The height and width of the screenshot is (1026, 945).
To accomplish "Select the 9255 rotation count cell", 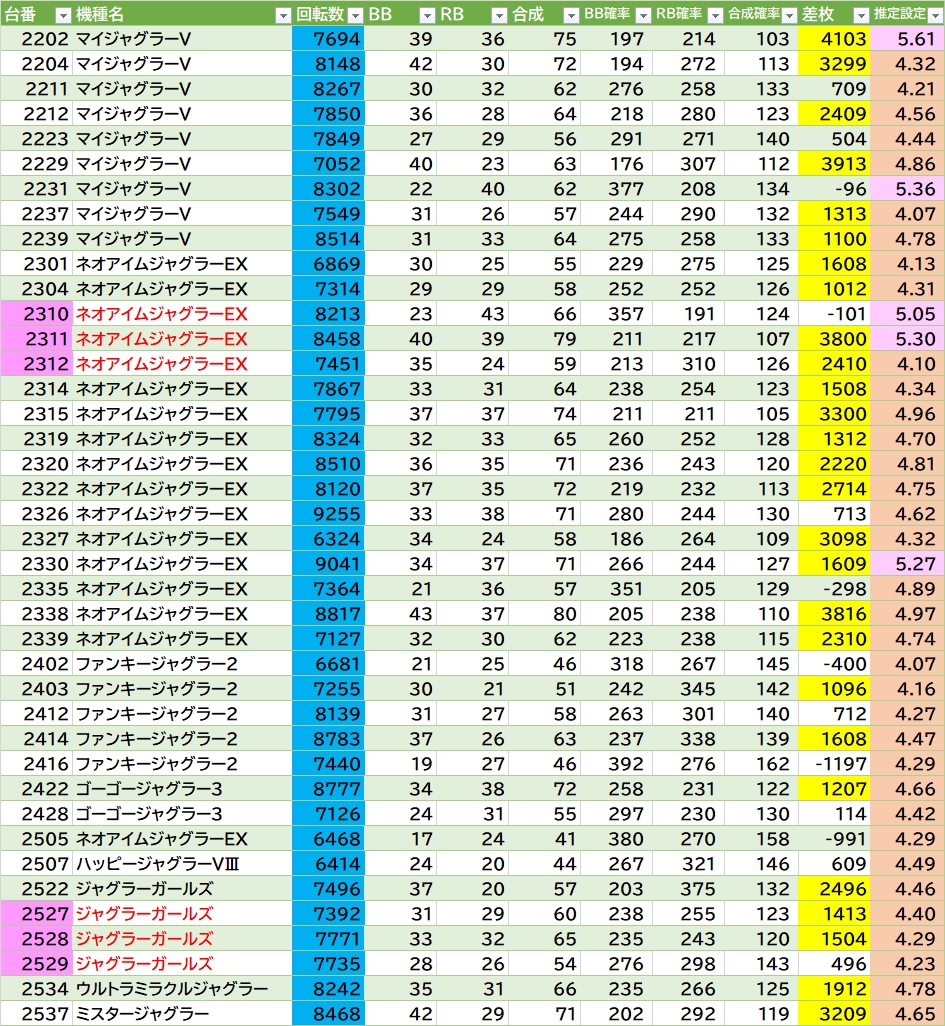I will 328,514.
